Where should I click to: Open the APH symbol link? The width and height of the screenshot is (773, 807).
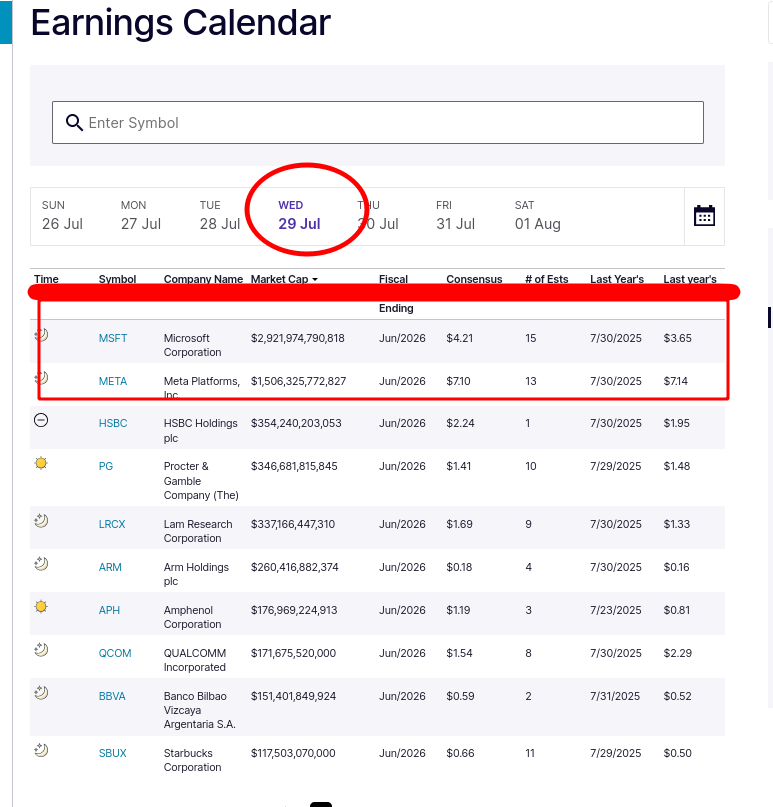coord(109,610)
